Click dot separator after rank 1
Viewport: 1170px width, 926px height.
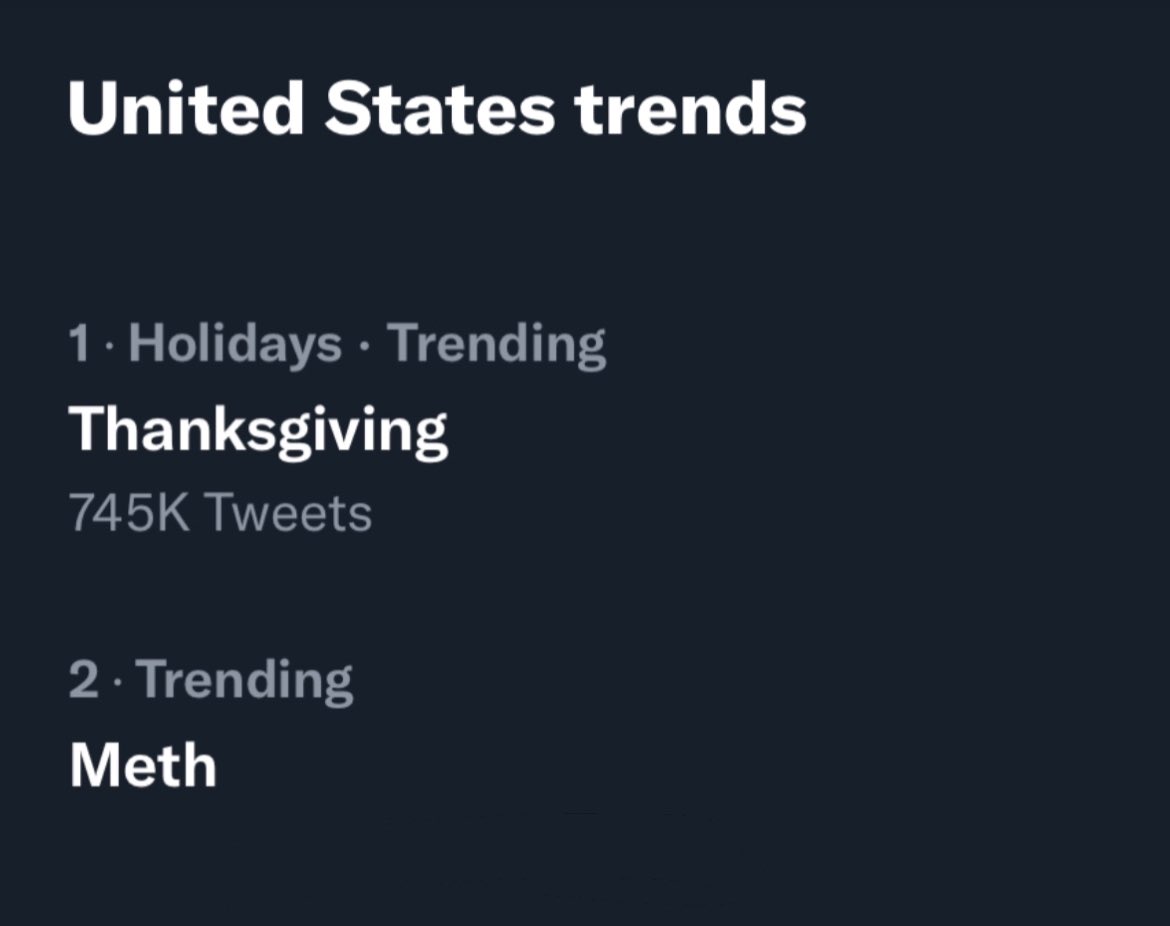[109, 347]
